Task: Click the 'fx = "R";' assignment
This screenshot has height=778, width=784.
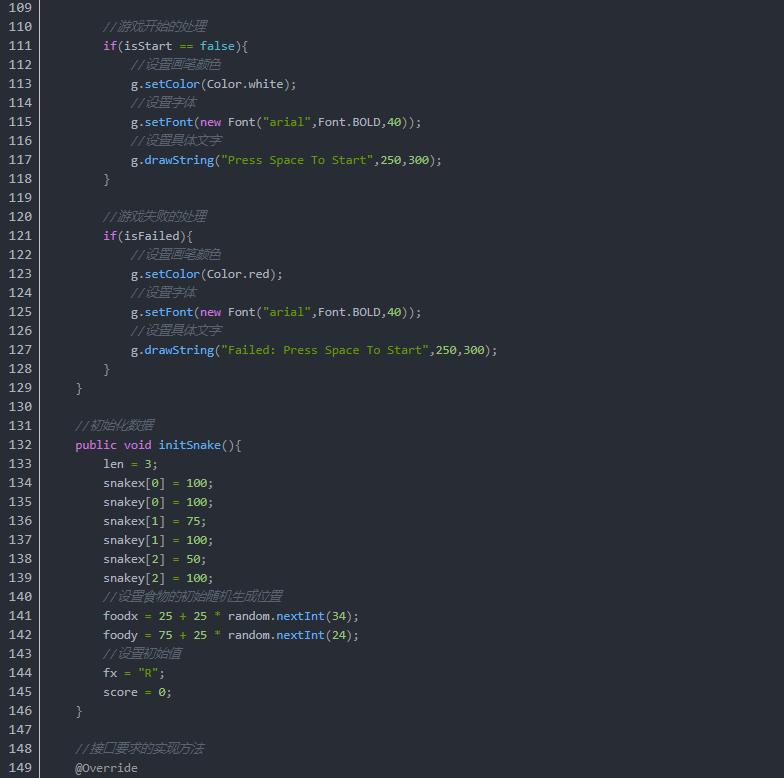Action: (x=134, y=673)
